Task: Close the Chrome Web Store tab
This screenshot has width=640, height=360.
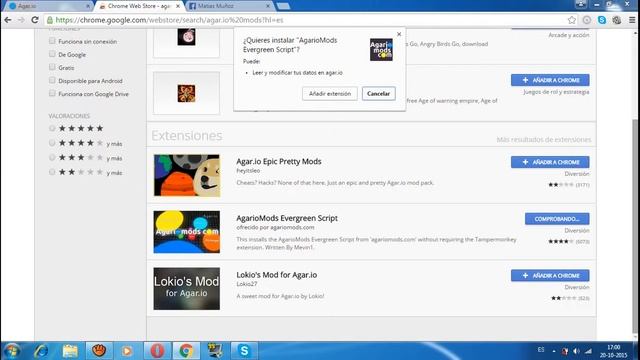Action: (x=178, y=6)
